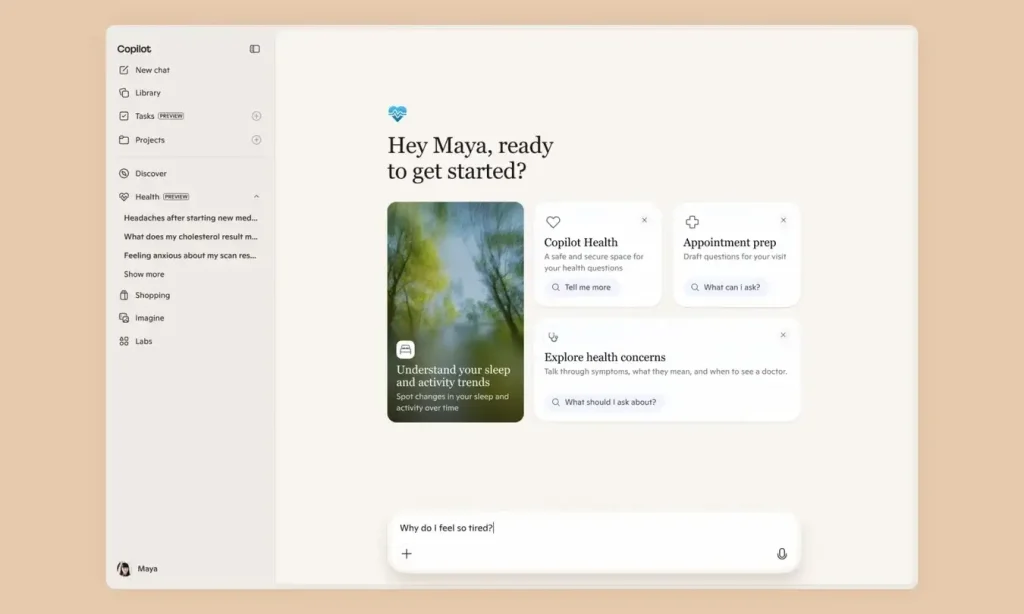Dismiss the Copilot Health card
The height and width of the screenshot is (614, 1024).
[x=644, y=220]
